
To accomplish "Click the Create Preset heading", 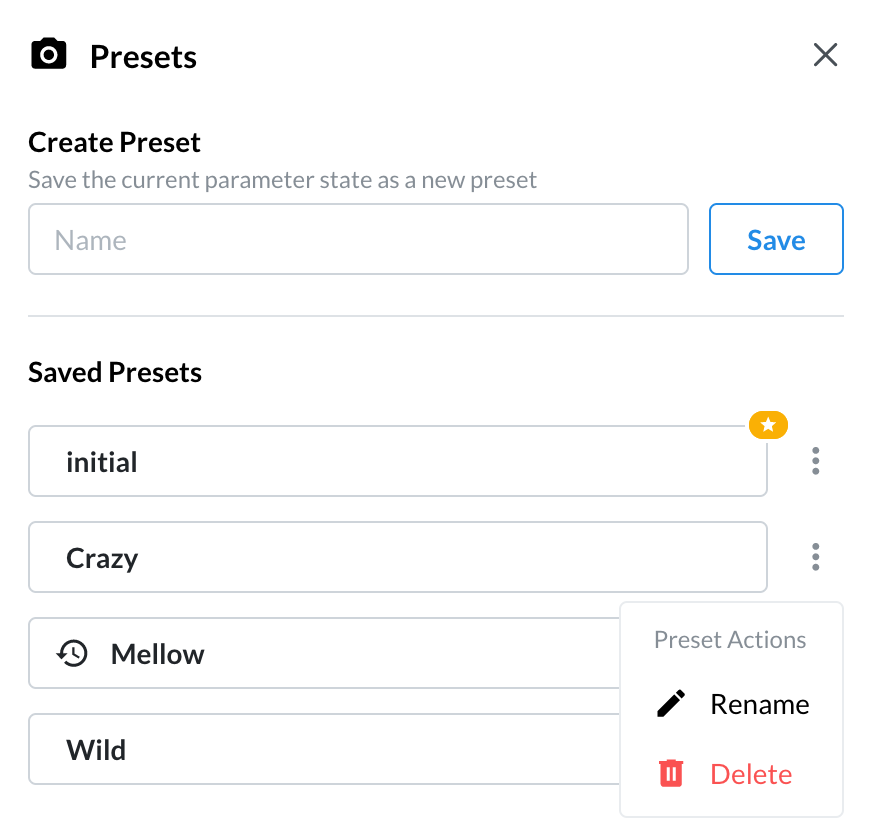I will [x=115, y=143].
